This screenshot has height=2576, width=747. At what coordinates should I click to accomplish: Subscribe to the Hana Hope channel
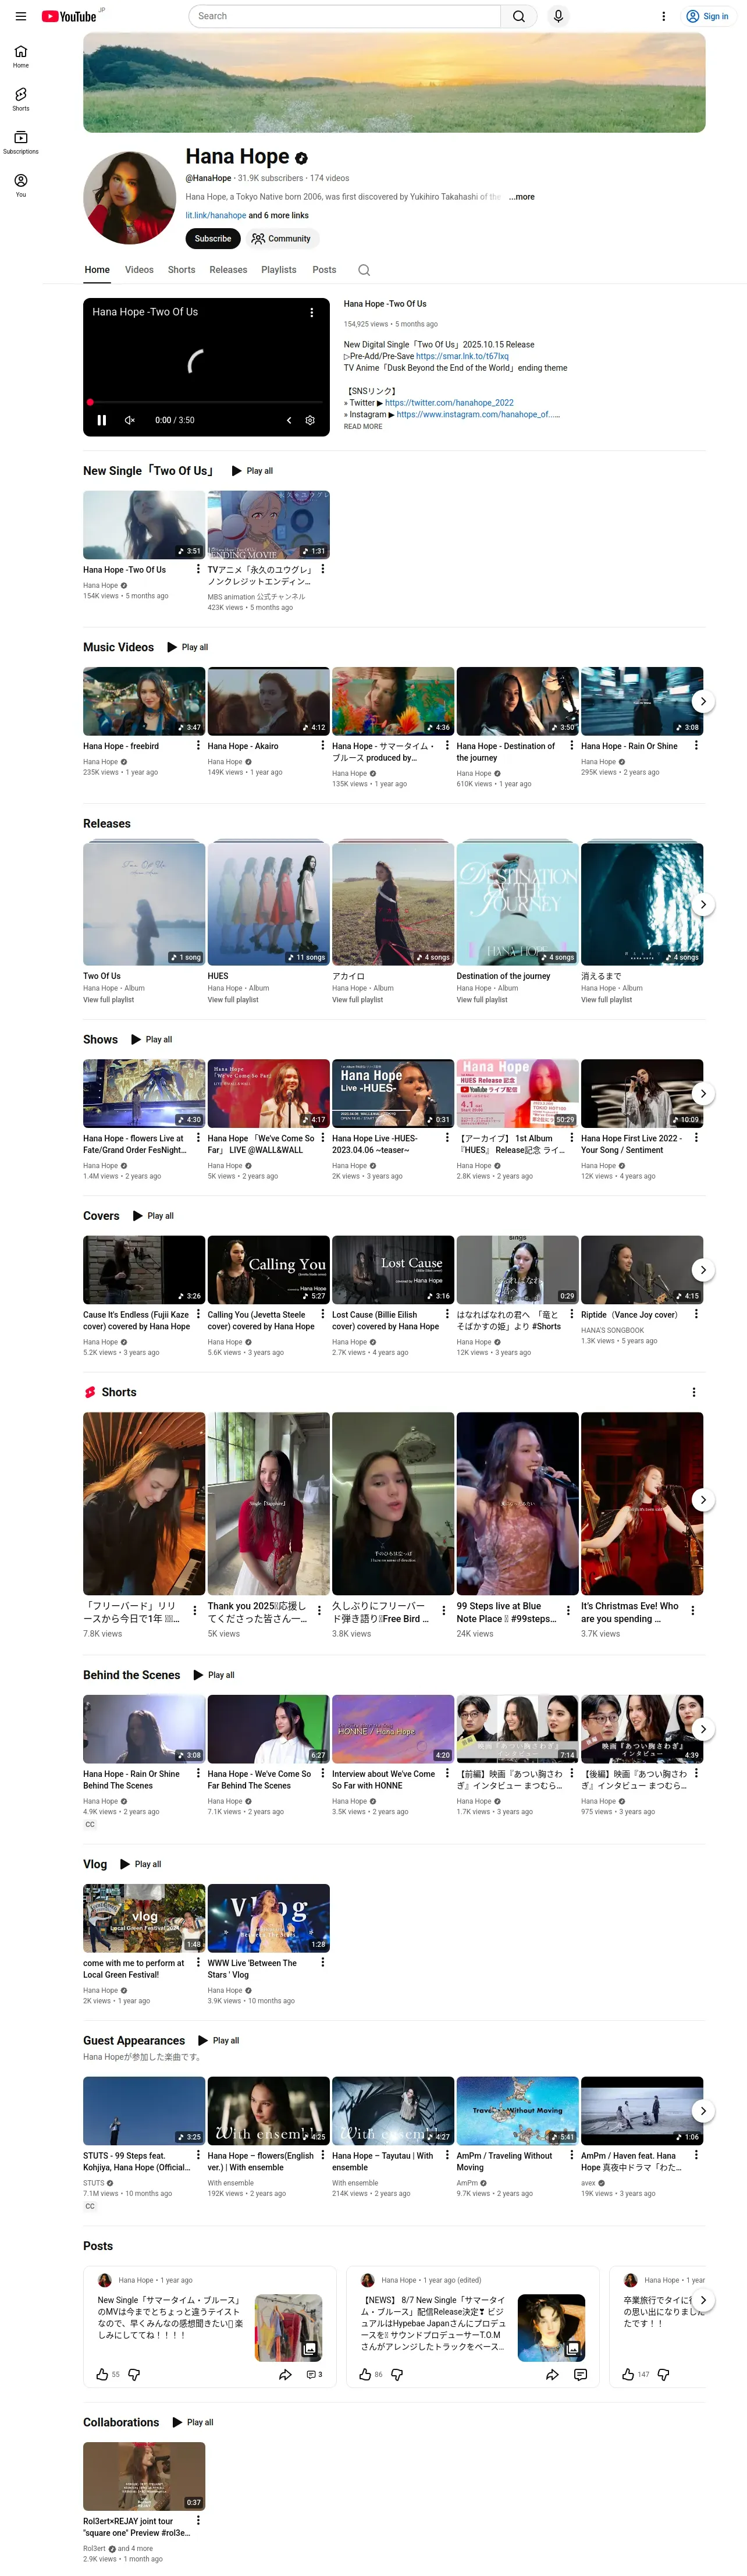(x=213, y=239)
